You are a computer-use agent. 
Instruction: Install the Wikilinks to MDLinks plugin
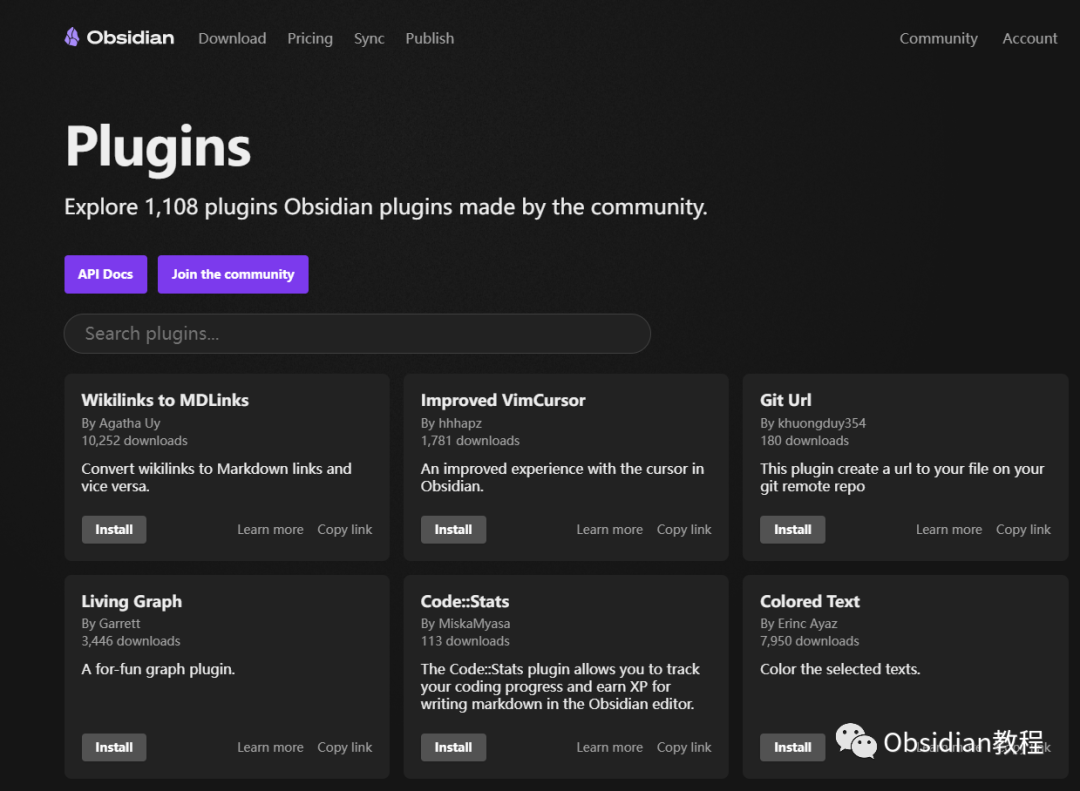coord(114,530)
